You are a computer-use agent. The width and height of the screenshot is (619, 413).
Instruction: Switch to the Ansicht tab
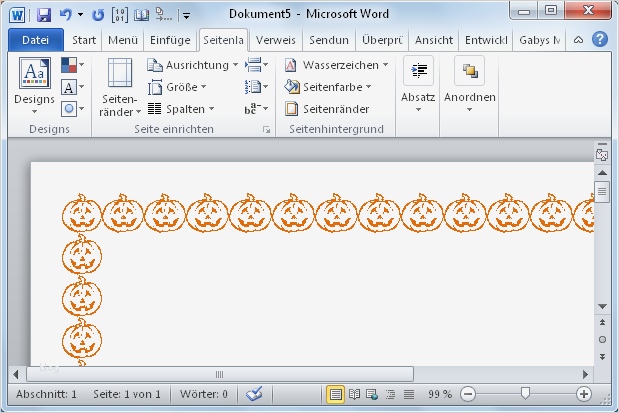434,40
